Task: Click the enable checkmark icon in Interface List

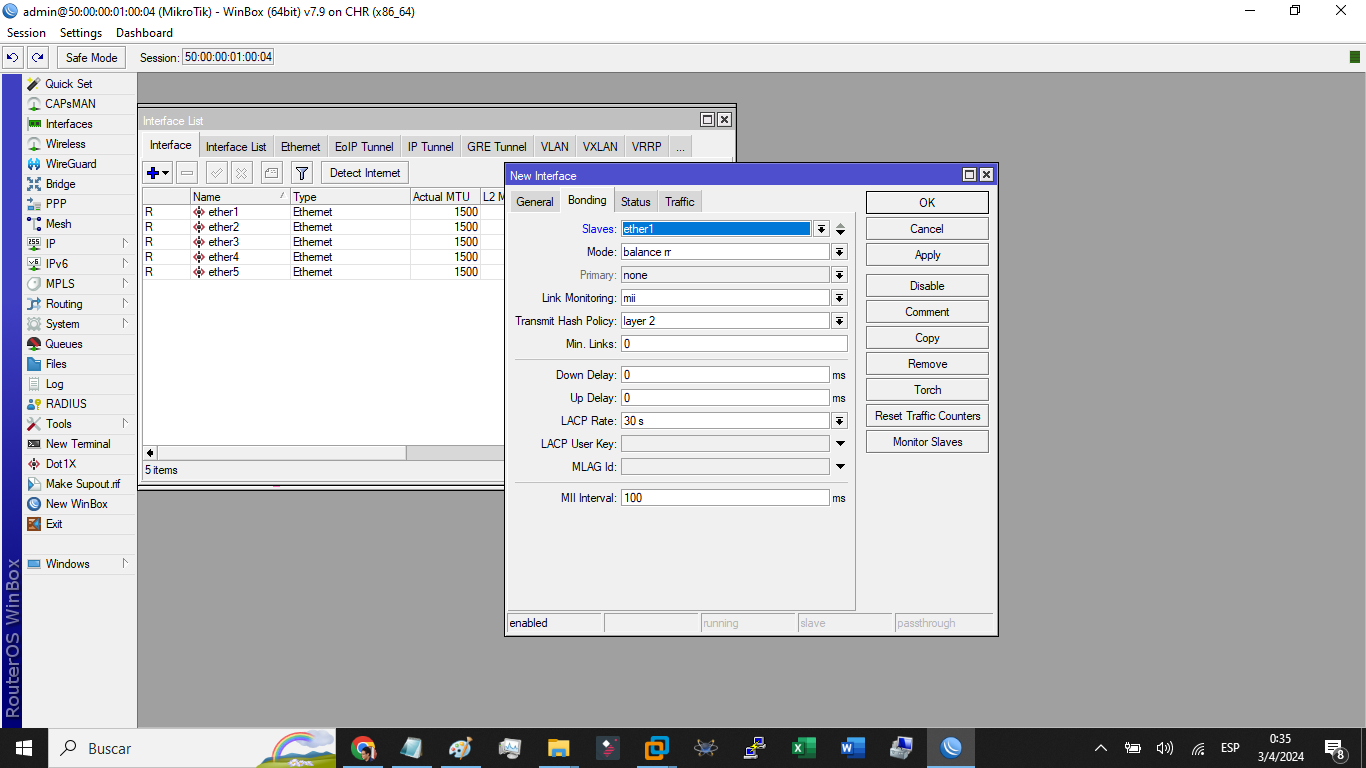Action: pos(217,173)
